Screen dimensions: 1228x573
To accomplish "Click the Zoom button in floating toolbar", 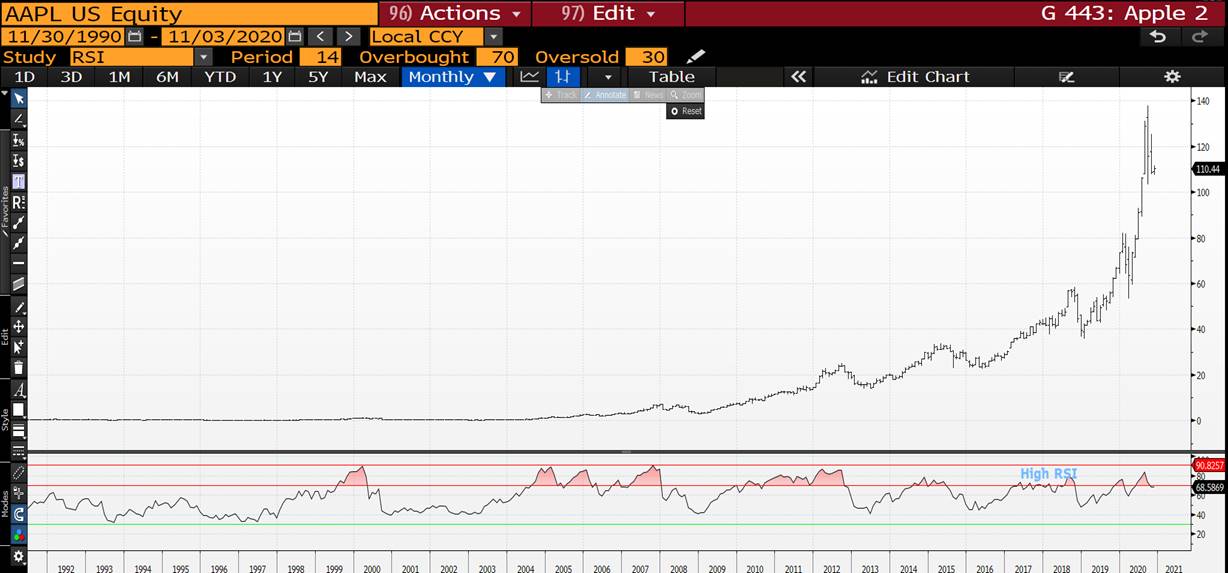I will pyautogui.click(x=687, y=95).
